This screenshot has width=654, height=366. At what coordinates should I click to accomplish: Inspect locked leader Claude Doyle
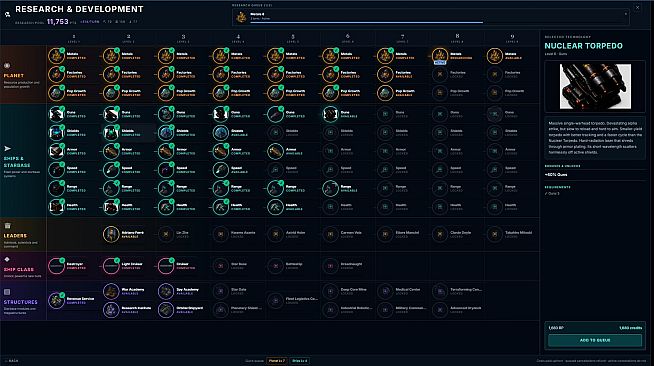click(x=440, y=234)
